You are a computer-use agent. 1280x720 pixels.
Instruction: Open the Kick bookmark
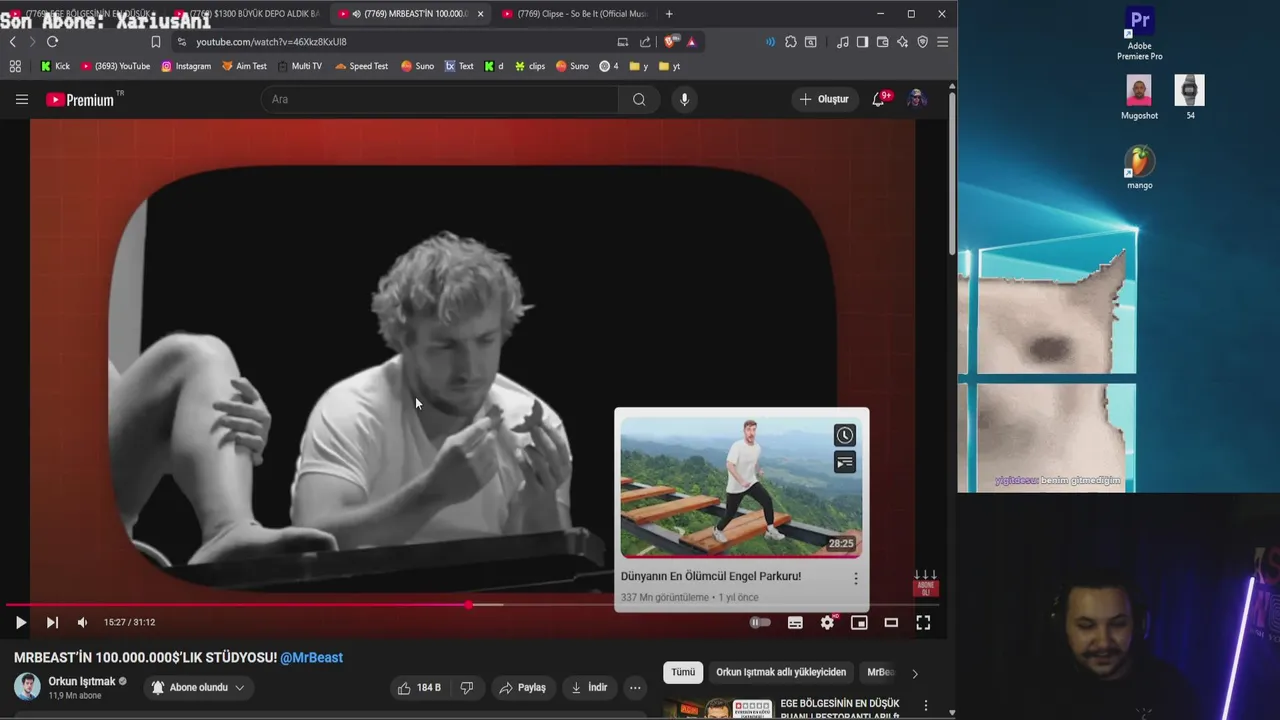pos(55,66)
